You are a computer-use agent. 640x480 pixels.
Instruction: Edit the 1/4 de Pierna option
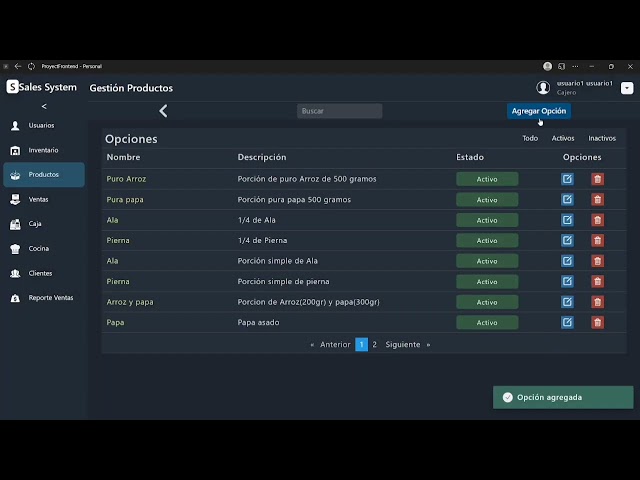[x=567, y=240]
